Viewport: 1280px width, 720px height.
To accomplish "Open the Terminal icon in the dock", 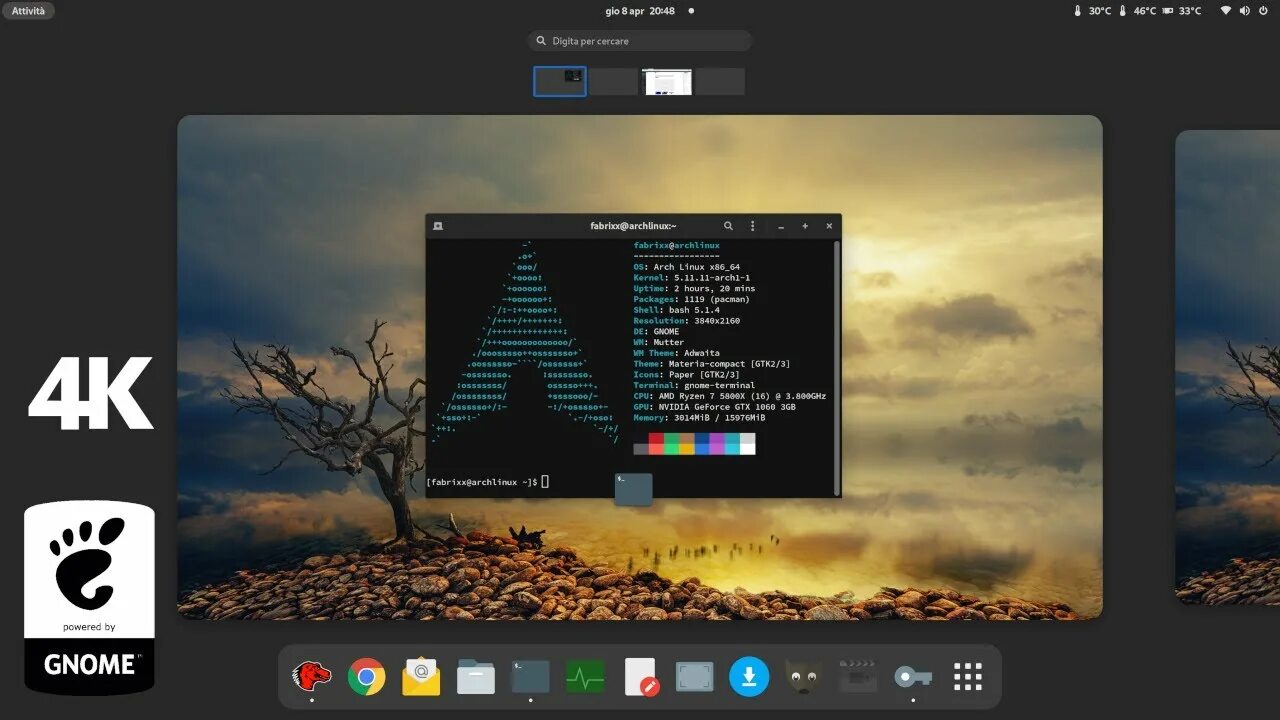I will [530, 677].
